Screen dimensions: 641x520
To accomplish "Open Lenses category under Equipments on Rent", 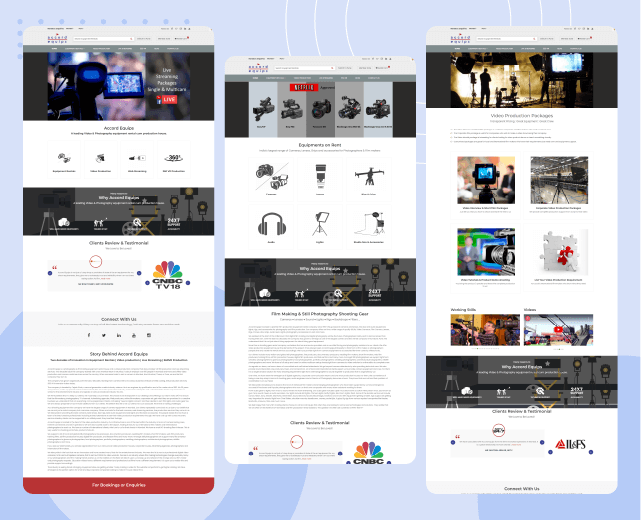I will (320, 179).
